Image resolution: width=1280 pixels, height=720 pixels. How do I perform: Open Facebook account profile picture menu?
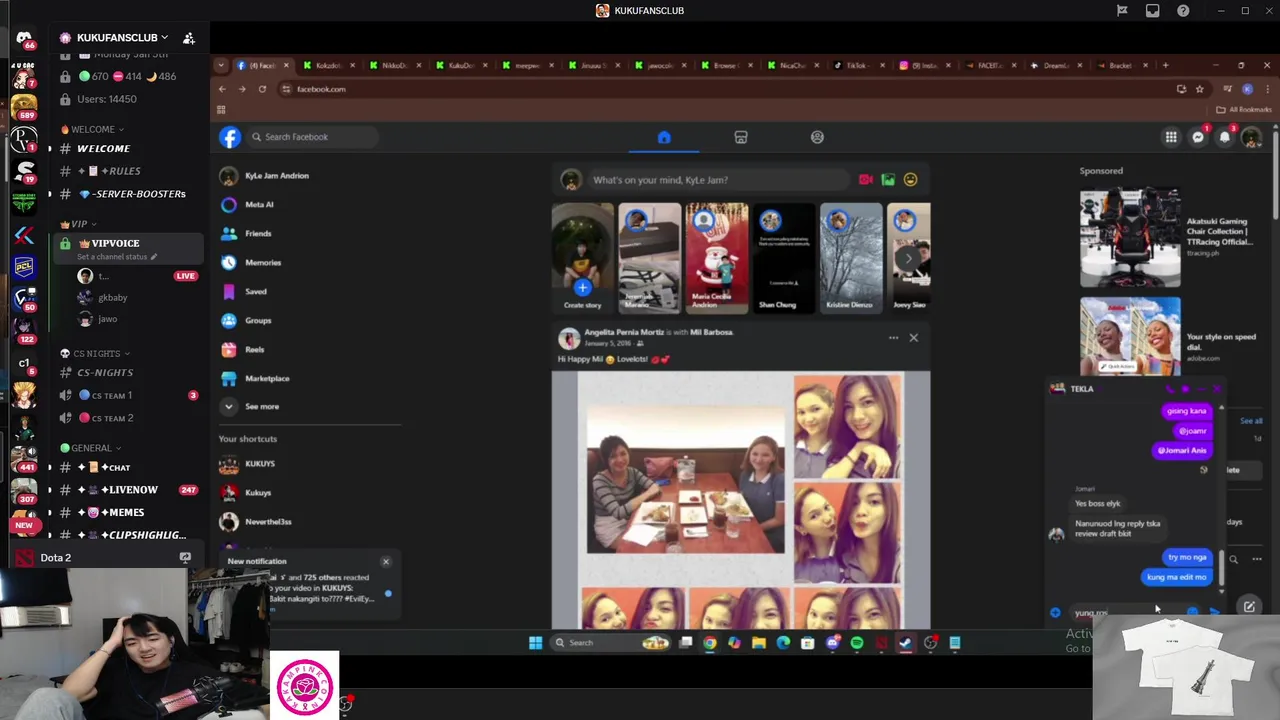[x=1251, y=137]
